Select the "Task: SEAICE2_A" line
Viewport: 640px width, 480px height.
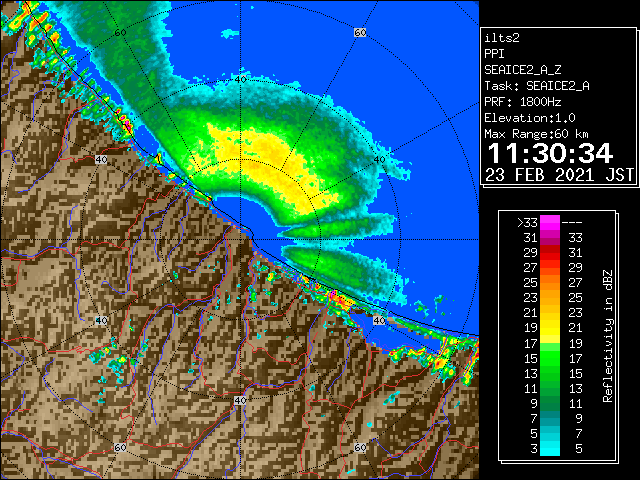537,86
